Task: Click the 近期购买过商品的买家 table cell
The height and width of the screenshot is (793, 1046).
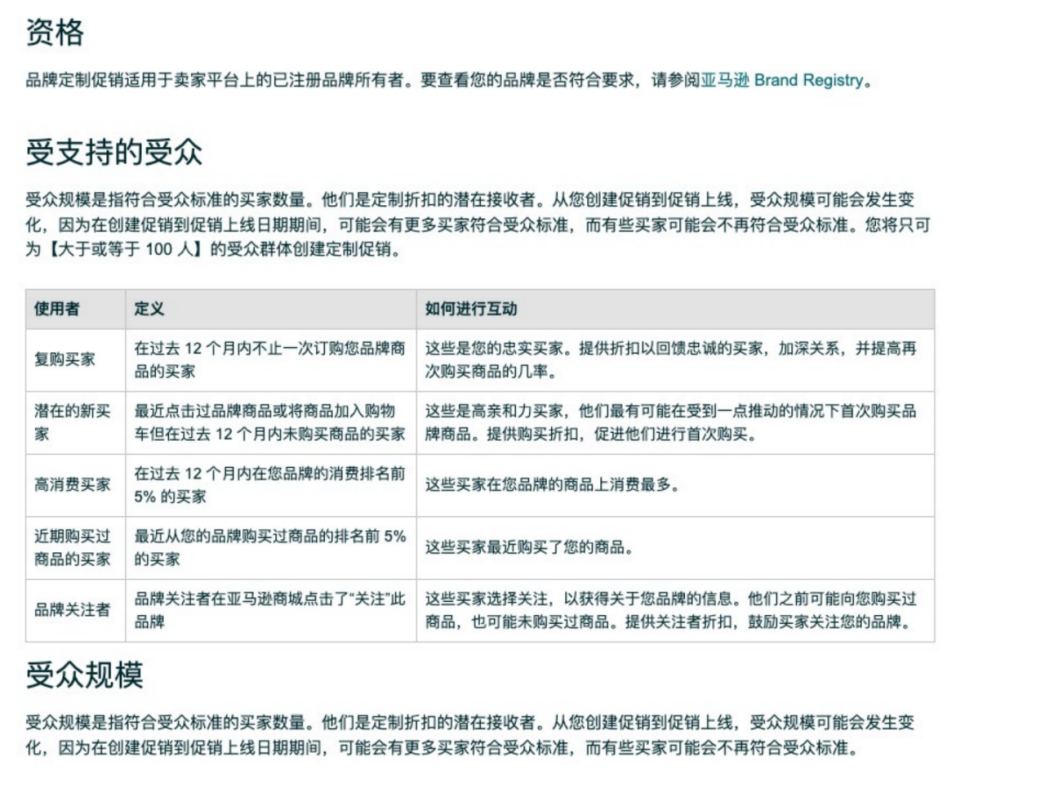Action: click(x=73, y=547)
